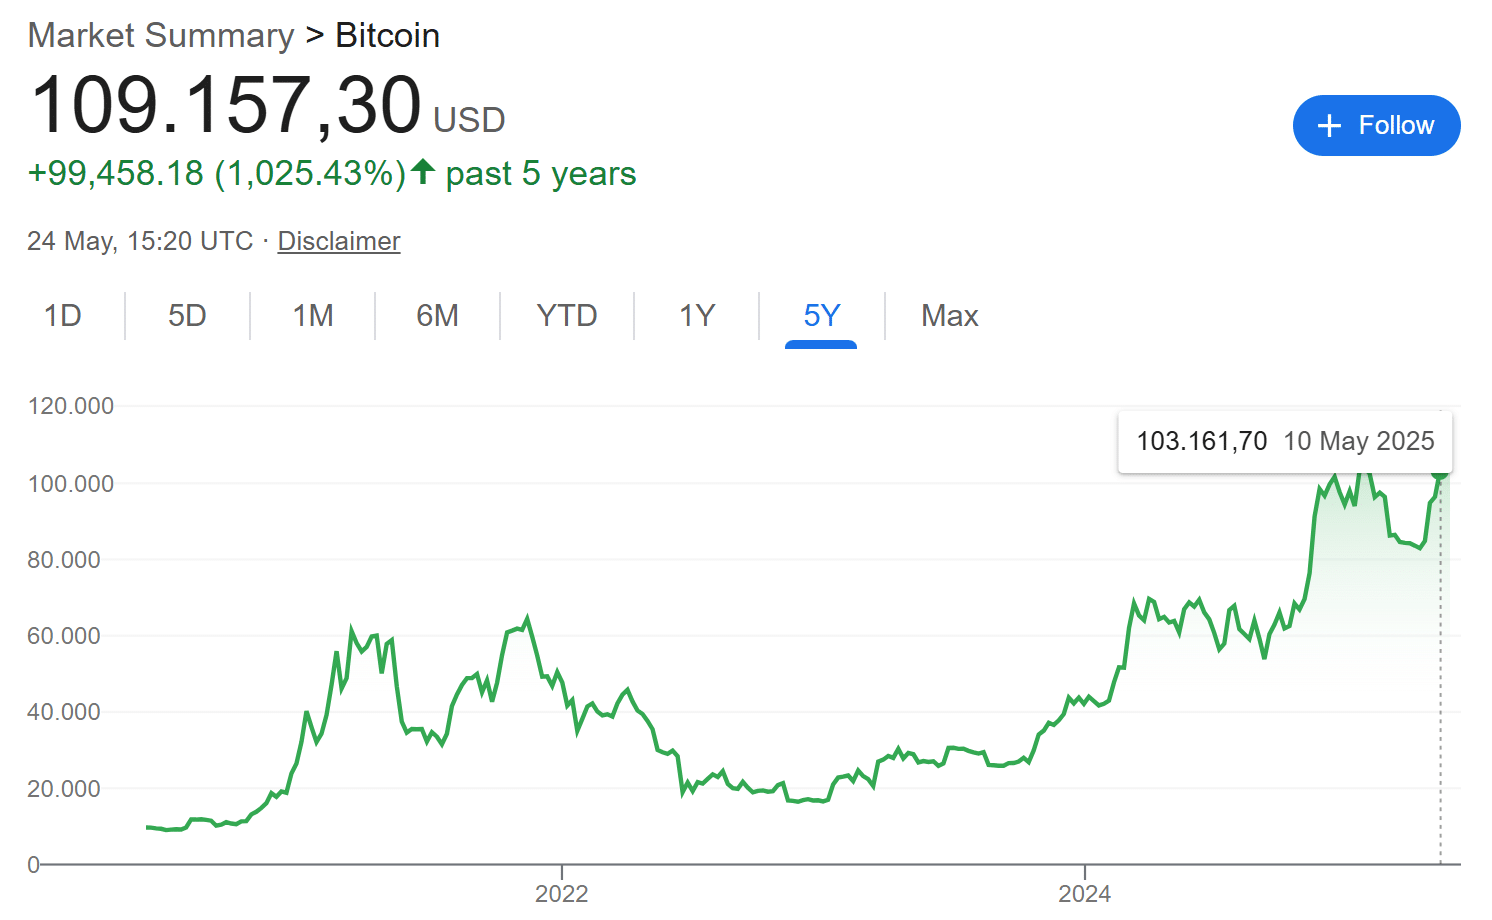The width and height of the screenshot is (1492, 920).
Task: Select the 5D time range tab
Action: 187,316
